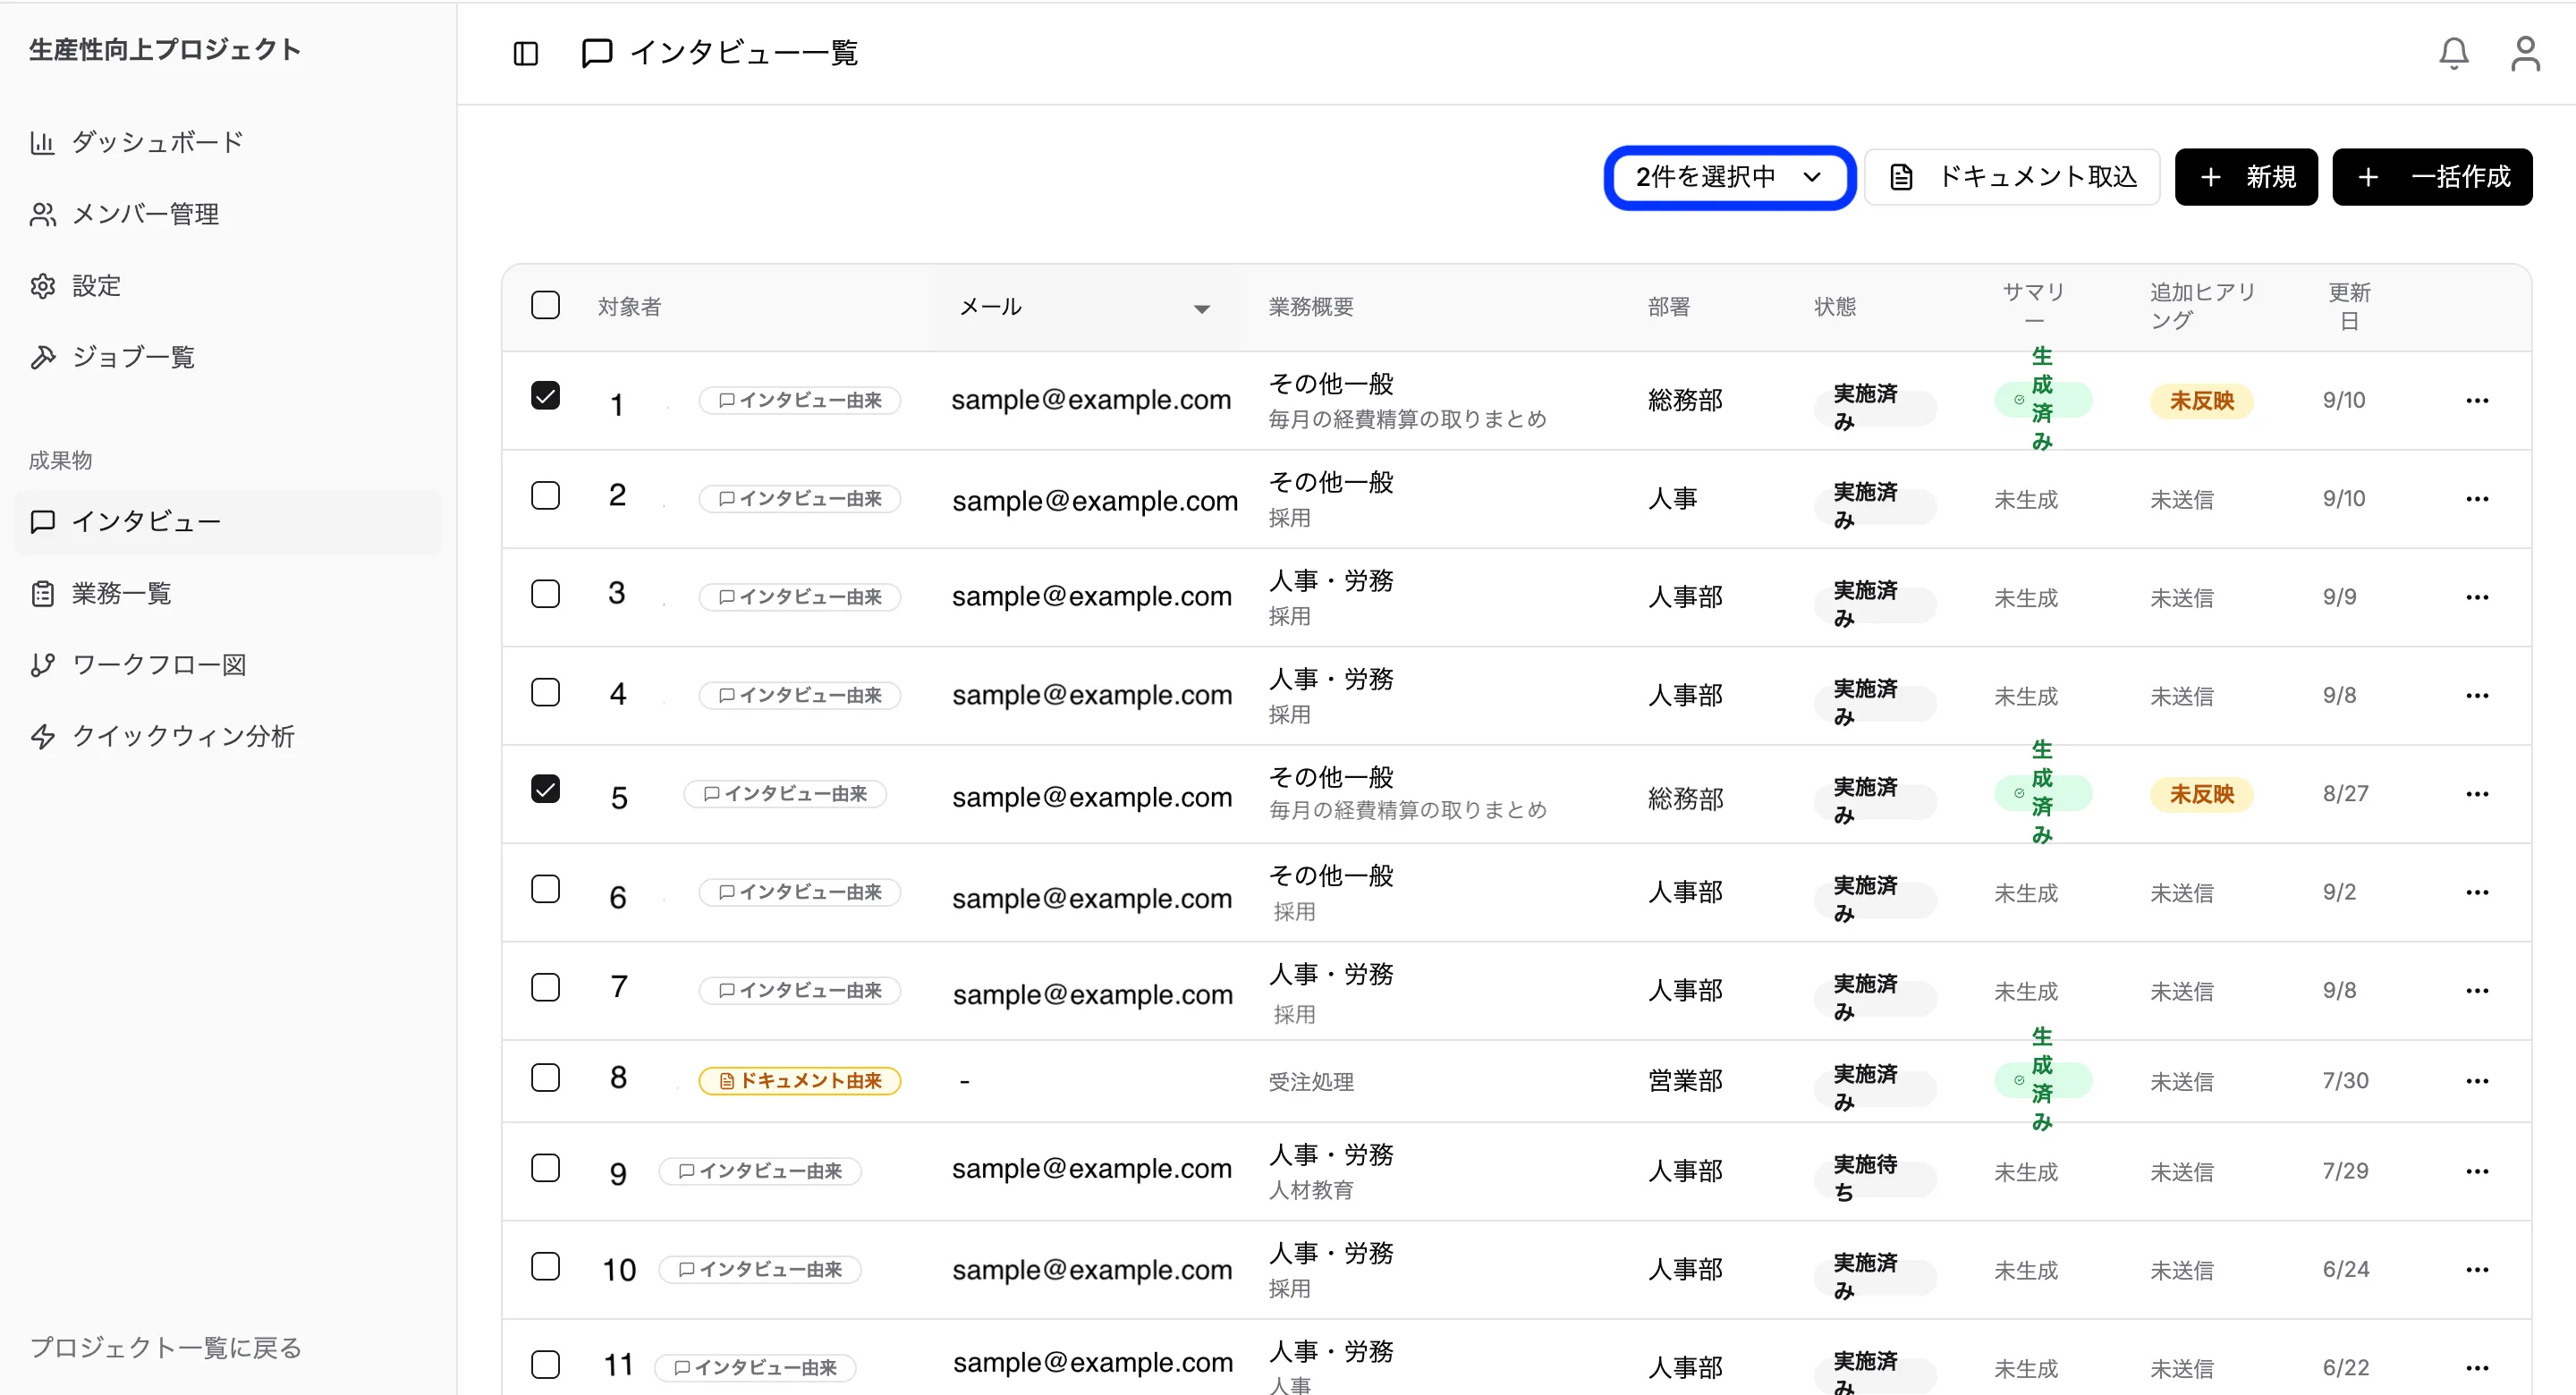Image resolution: width=2576 pixels, height=1395 pixels.
Task: Toggle the sidebar panel icon
Action: point(525,53)
